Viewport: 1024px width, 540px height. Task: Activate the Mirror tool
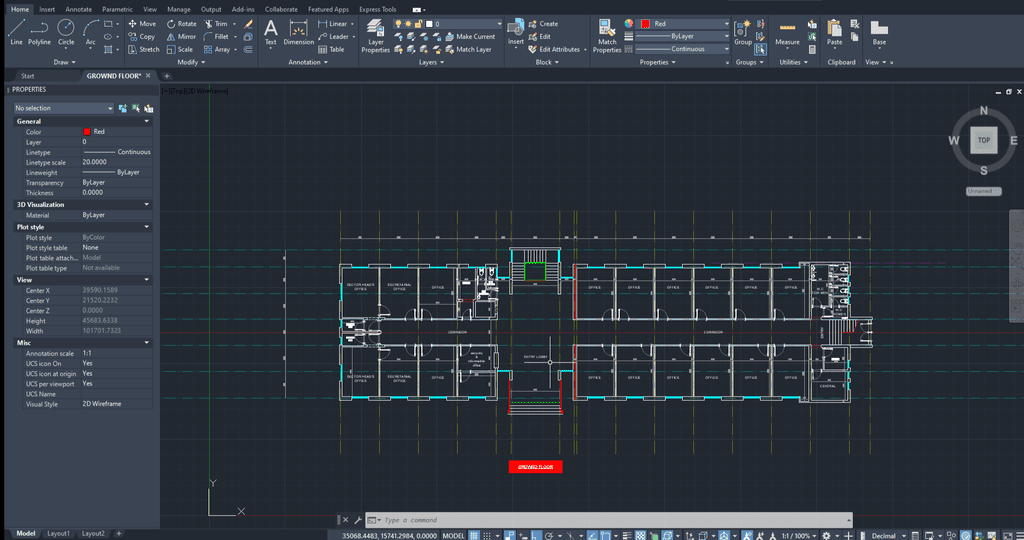(181, 36)
